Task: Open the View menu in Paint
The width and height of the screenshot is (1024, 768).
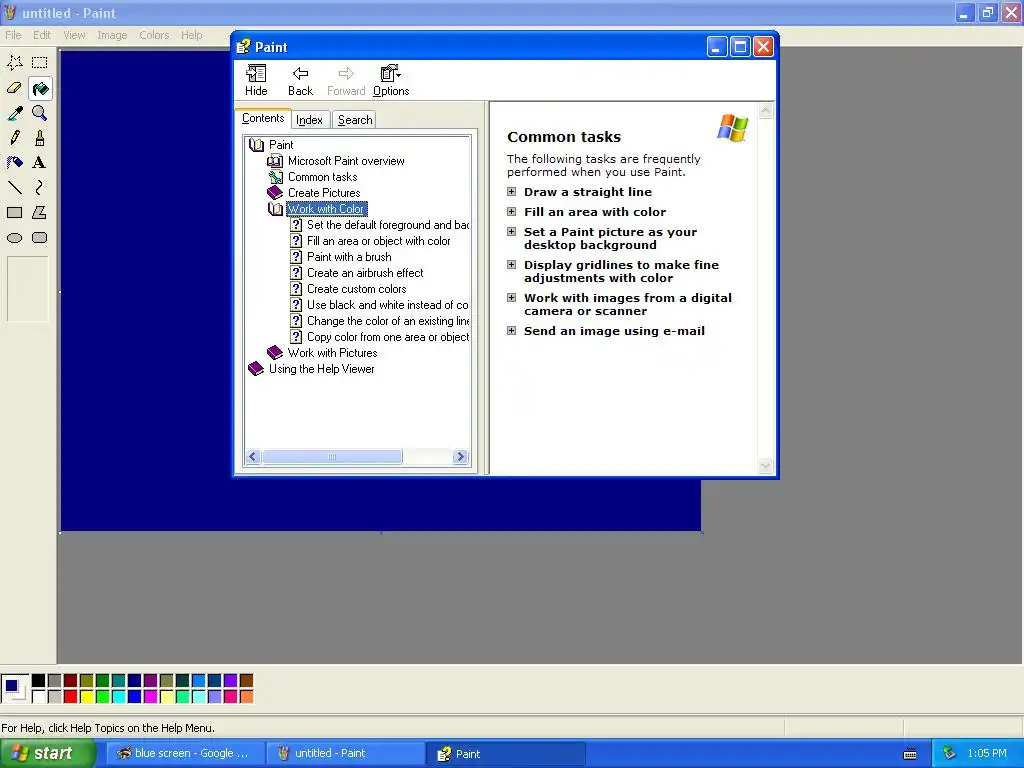Action: pyautogui.click(x=74, y=35)
